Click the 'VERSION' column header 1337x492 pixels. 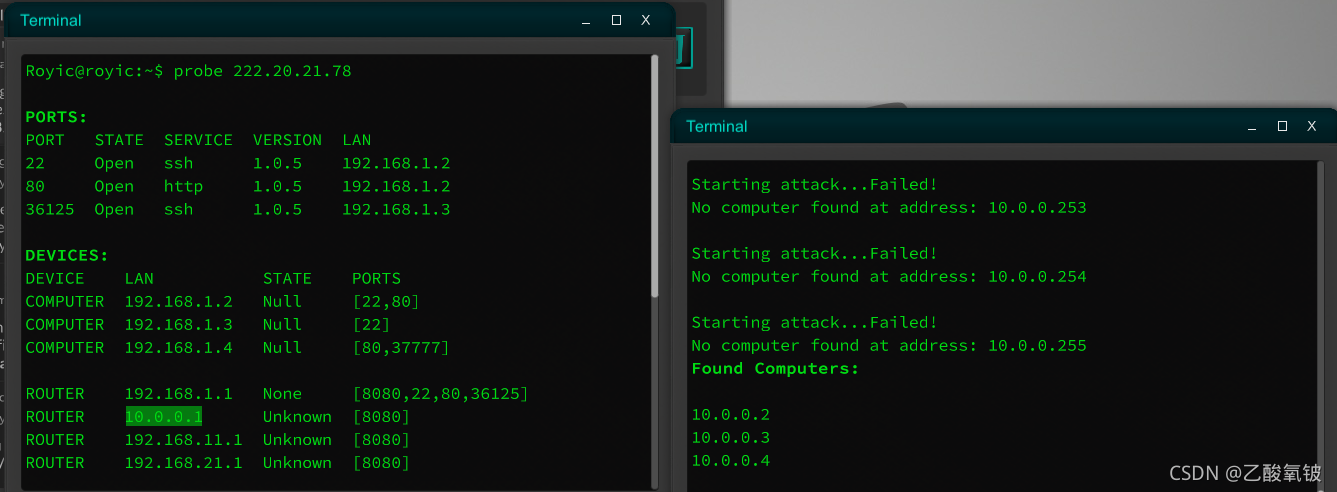[x=287, y=140]
